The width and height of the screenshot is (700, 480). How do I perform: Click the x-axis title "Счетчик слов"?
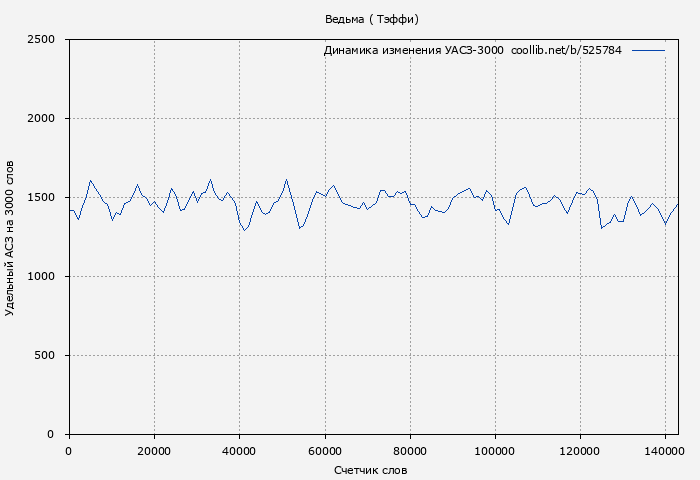371,469
